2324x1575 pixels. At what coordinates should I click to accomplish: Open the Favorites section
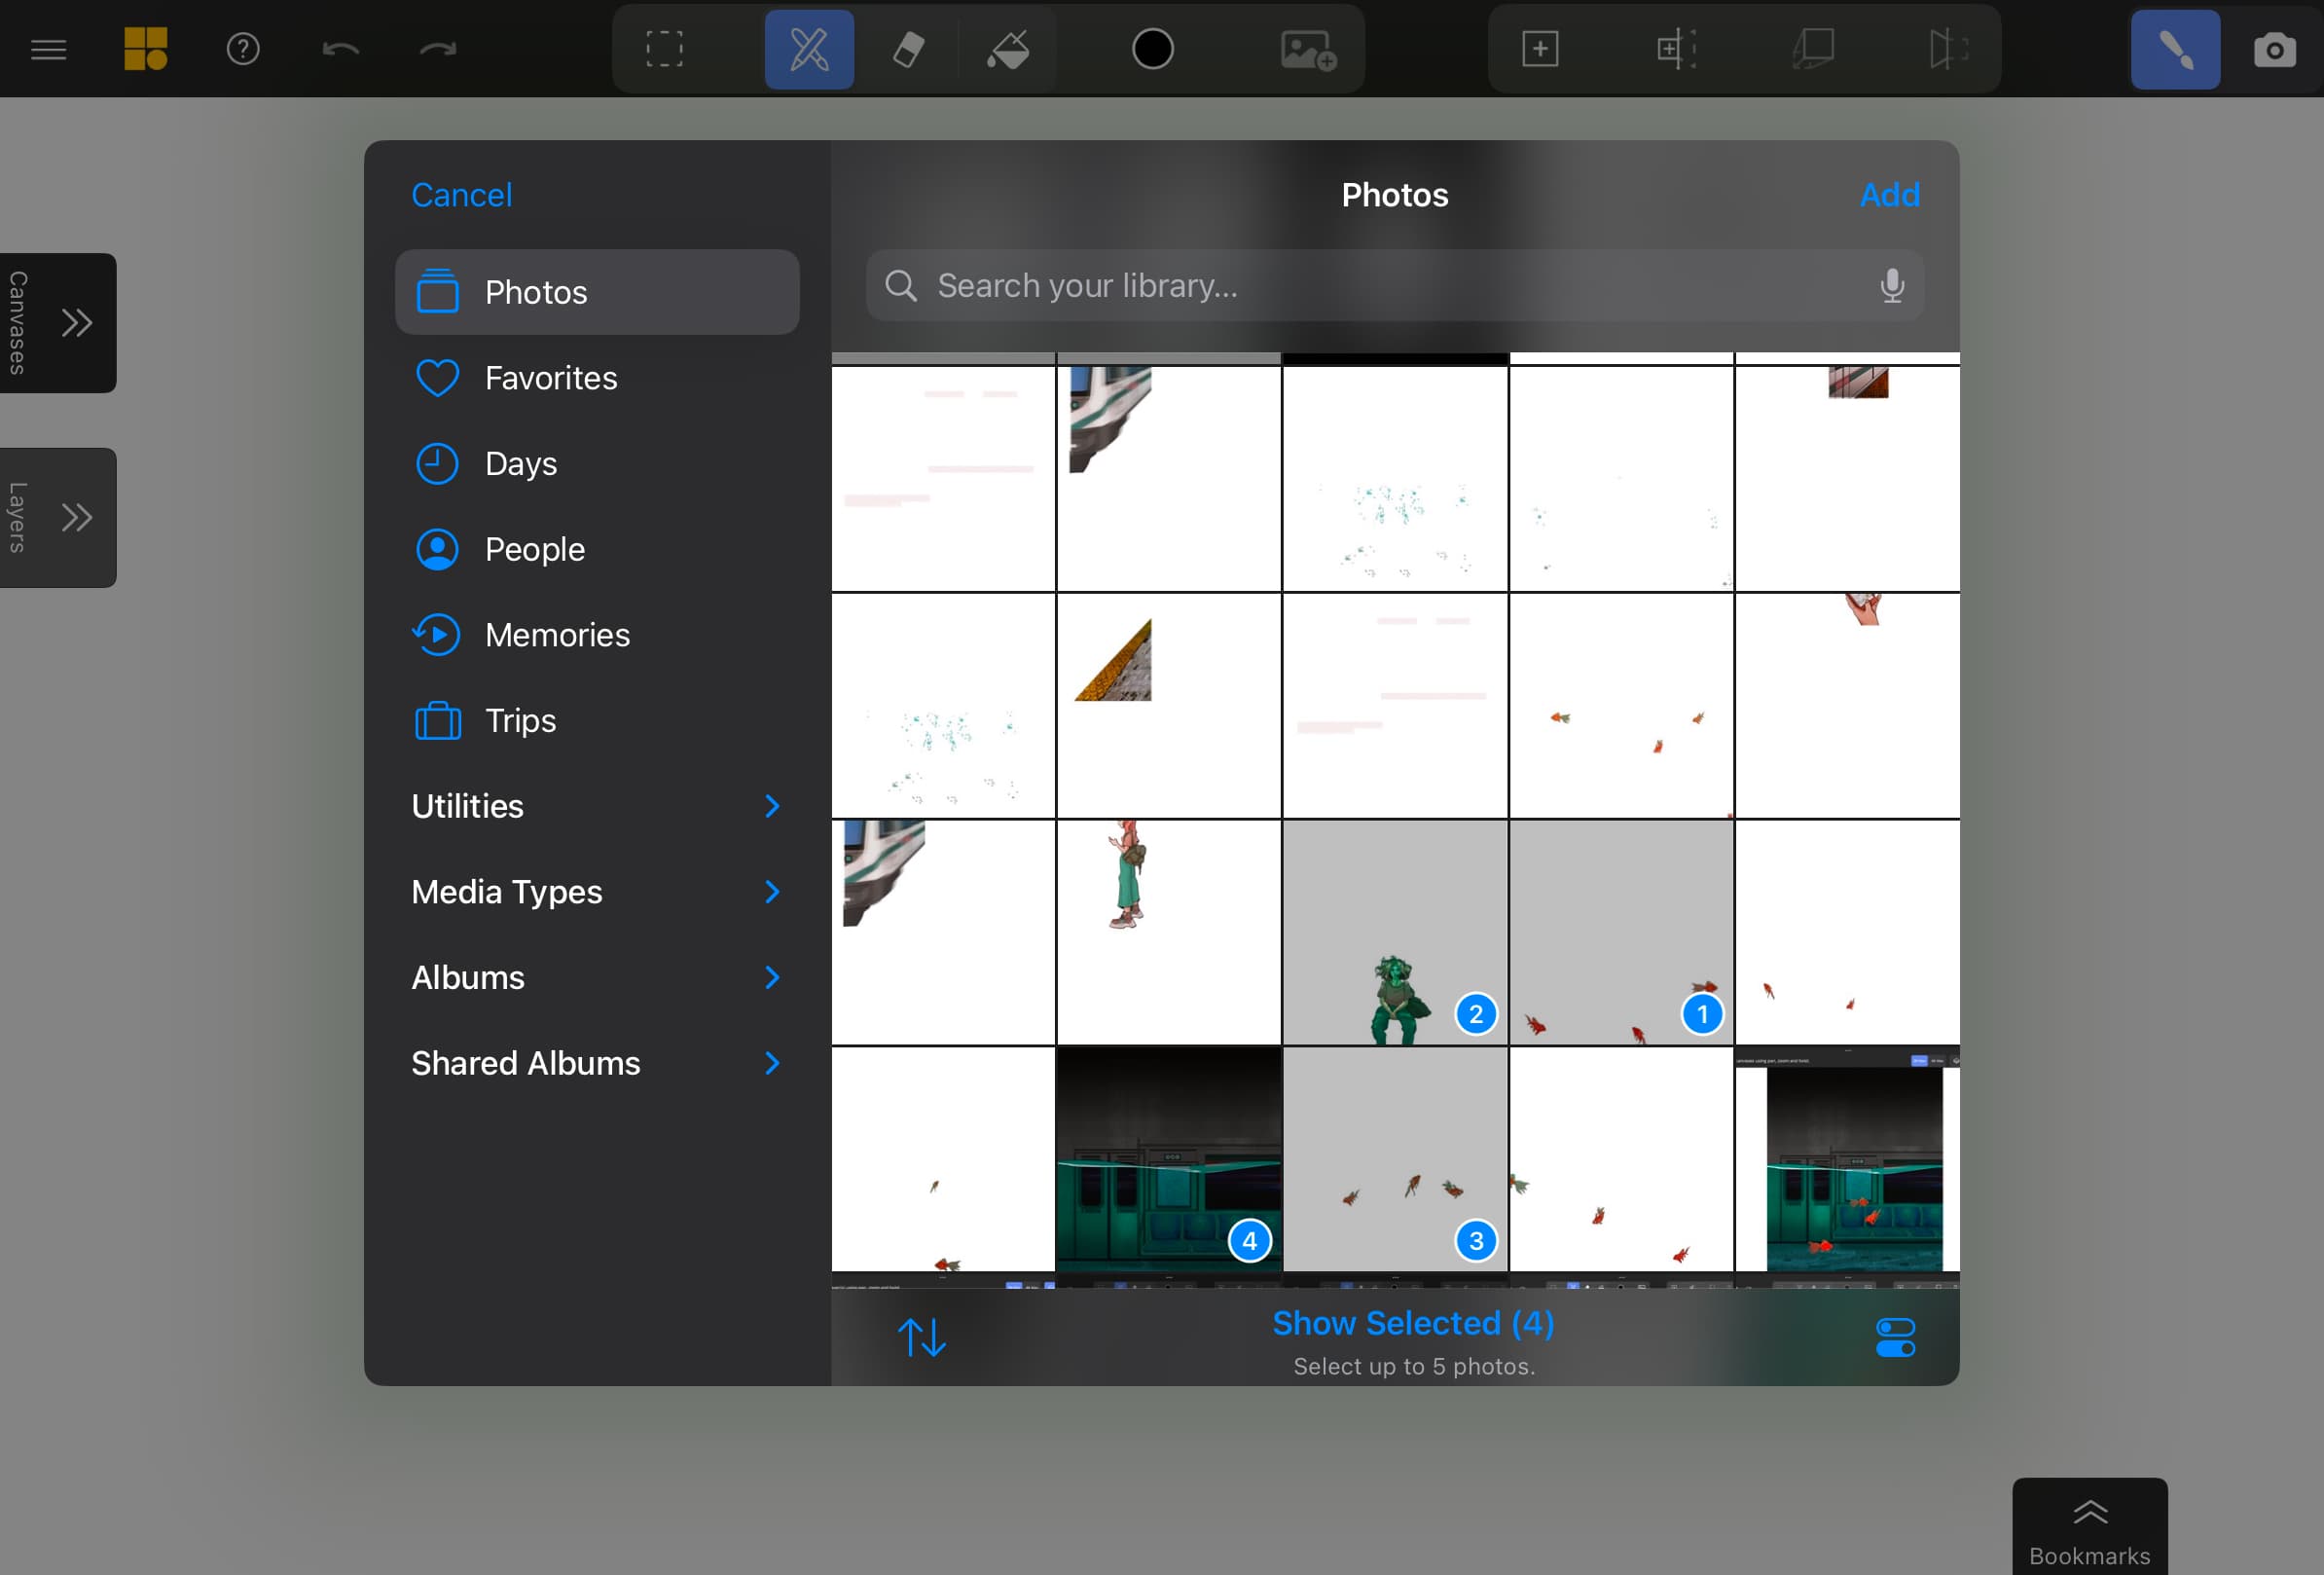pos(550,378)
